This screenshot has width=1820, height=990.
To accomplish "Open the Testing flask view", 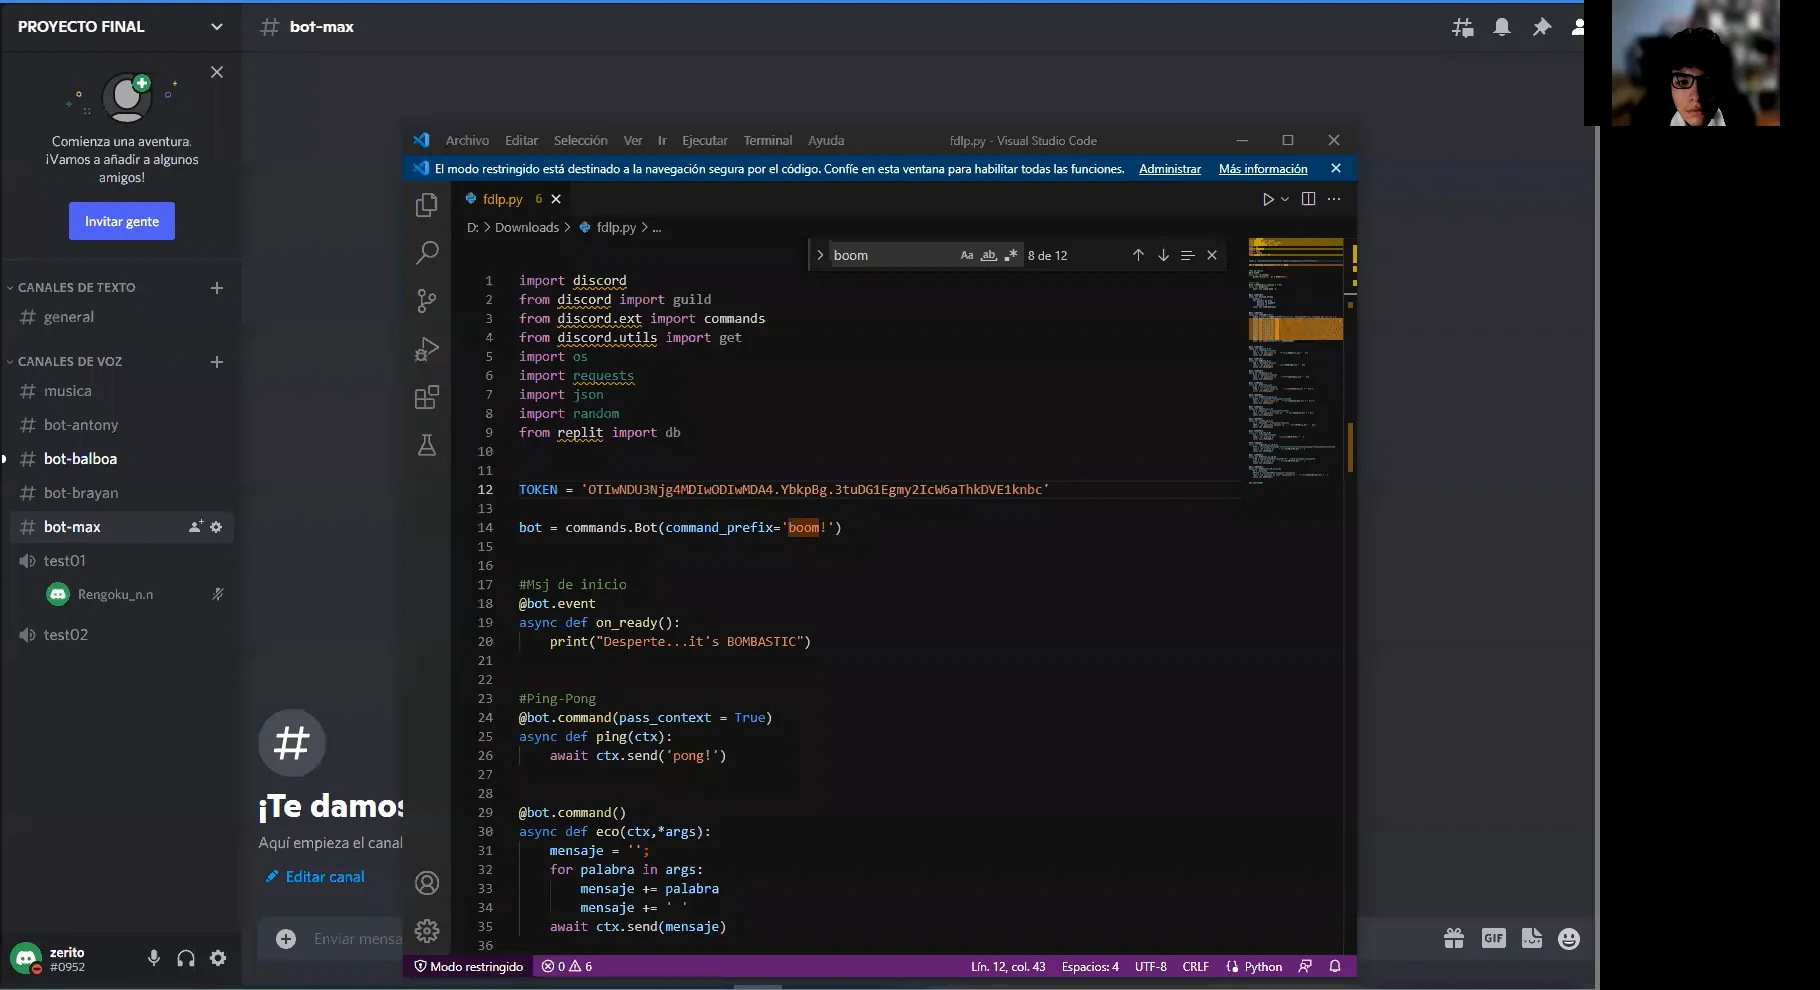I will [427, 445].
